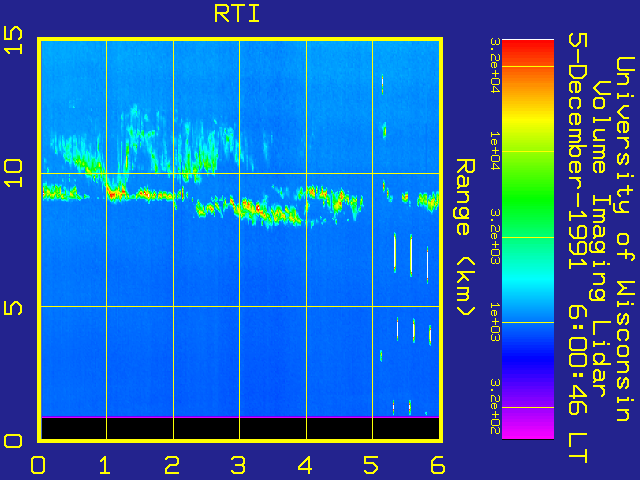
Task: Select the '5-December-1991 6:00:46 LT' timestamp
Action: (x=578, y=248)
